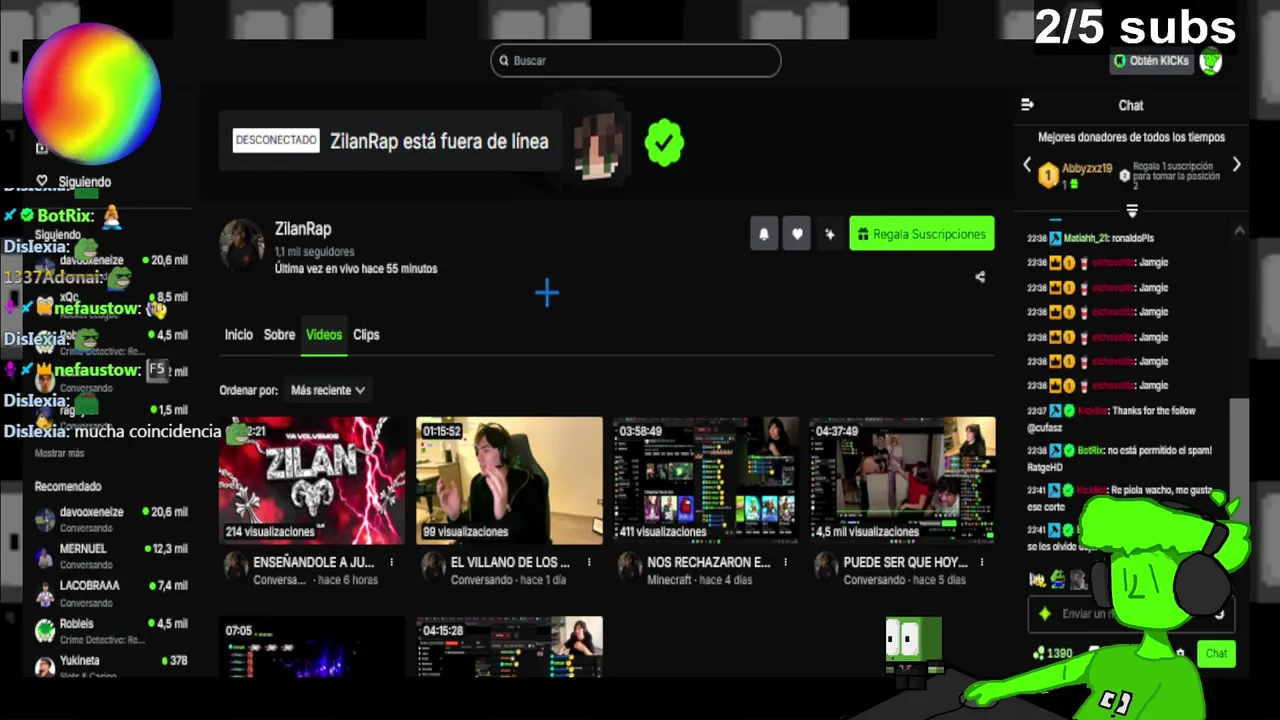Screen dimensions: 1280x720
Task: Go to previous top donor with left arrow
Action: point(1027,165)
